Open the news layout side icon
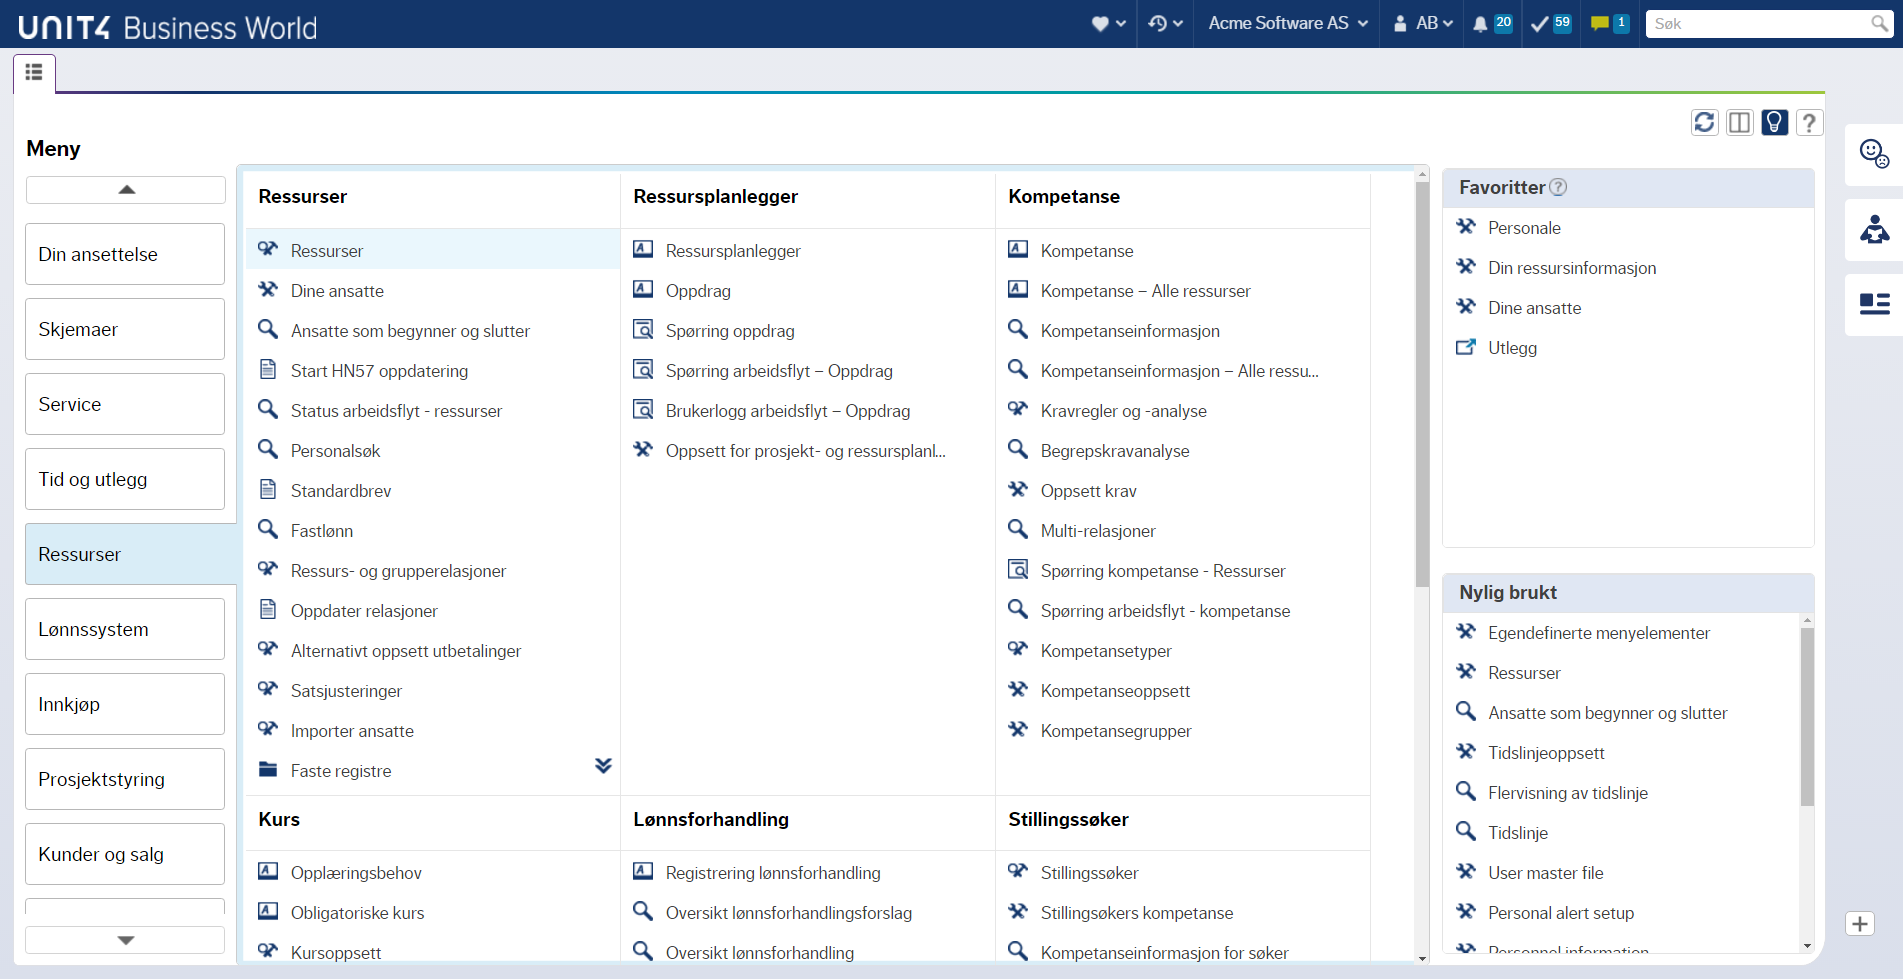 pos(1874,304)
